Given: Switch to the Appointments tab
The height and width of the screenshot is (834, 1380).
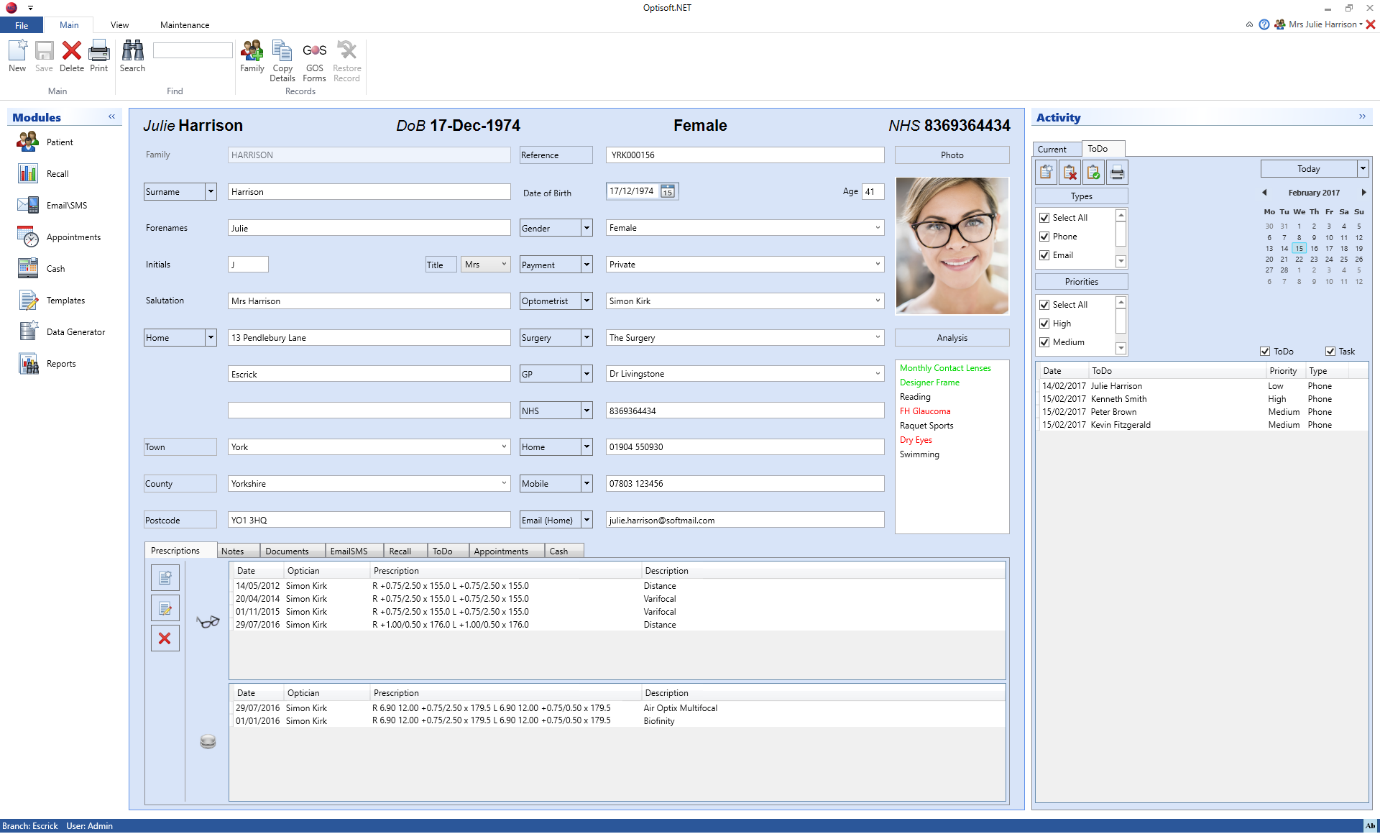Looking at the screenshot, I should coord(501,551).
